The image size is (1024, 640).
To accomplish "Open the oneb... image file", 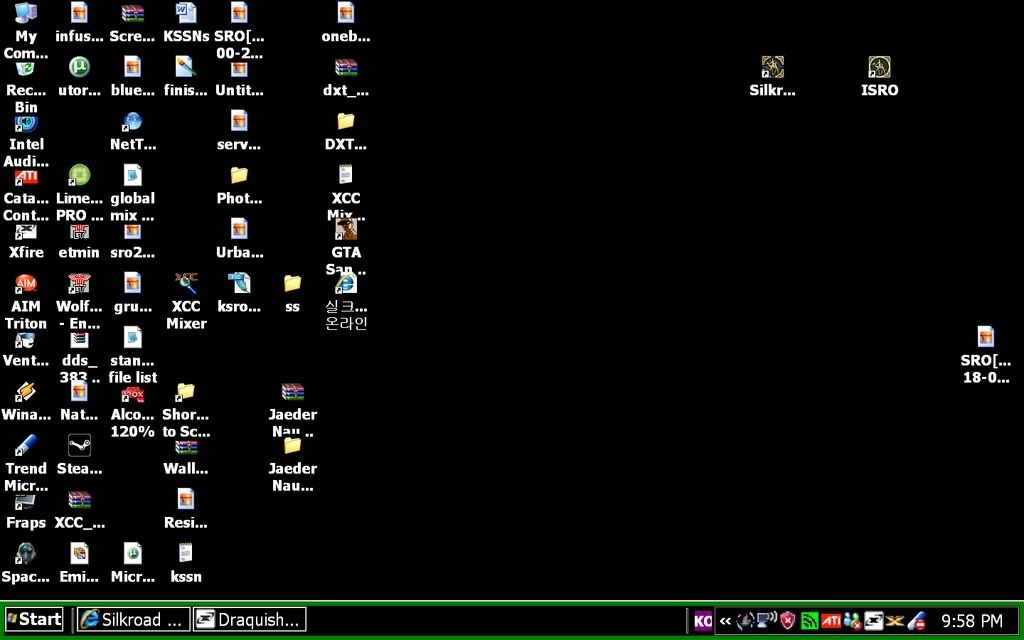I will click(345, 13).
